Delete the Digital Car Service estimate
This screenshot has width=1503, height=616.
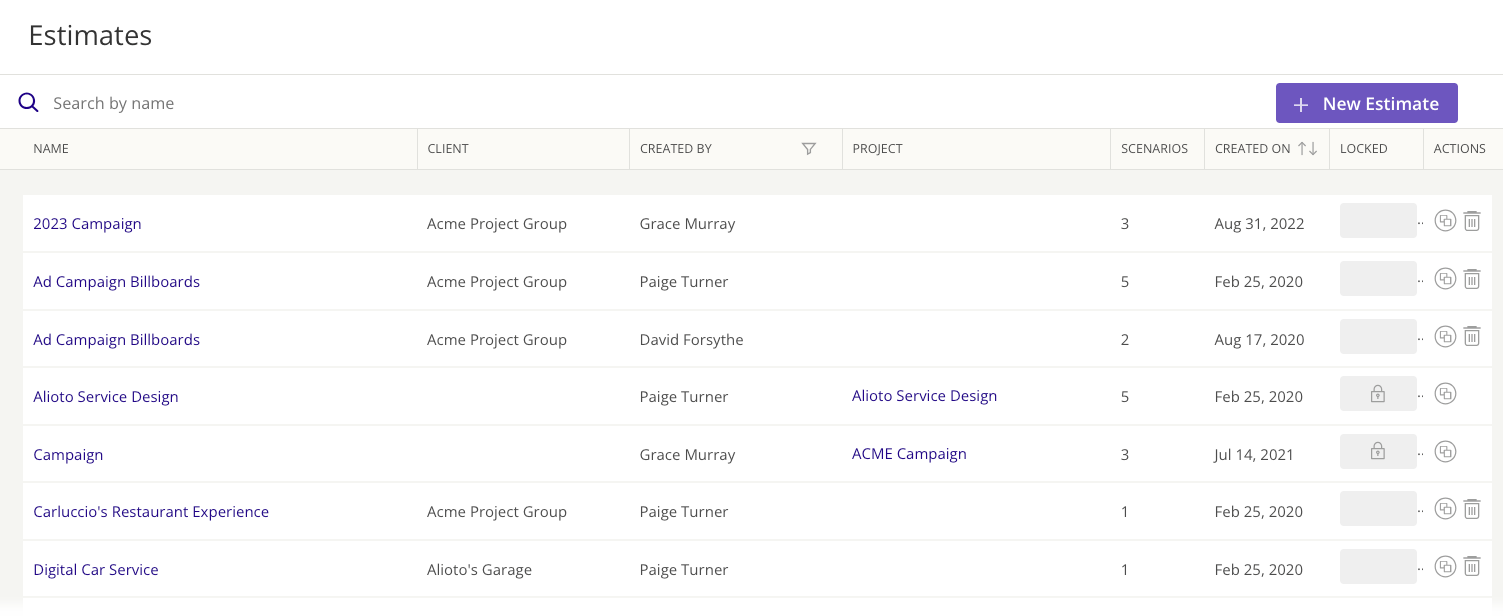(1472, 567)
